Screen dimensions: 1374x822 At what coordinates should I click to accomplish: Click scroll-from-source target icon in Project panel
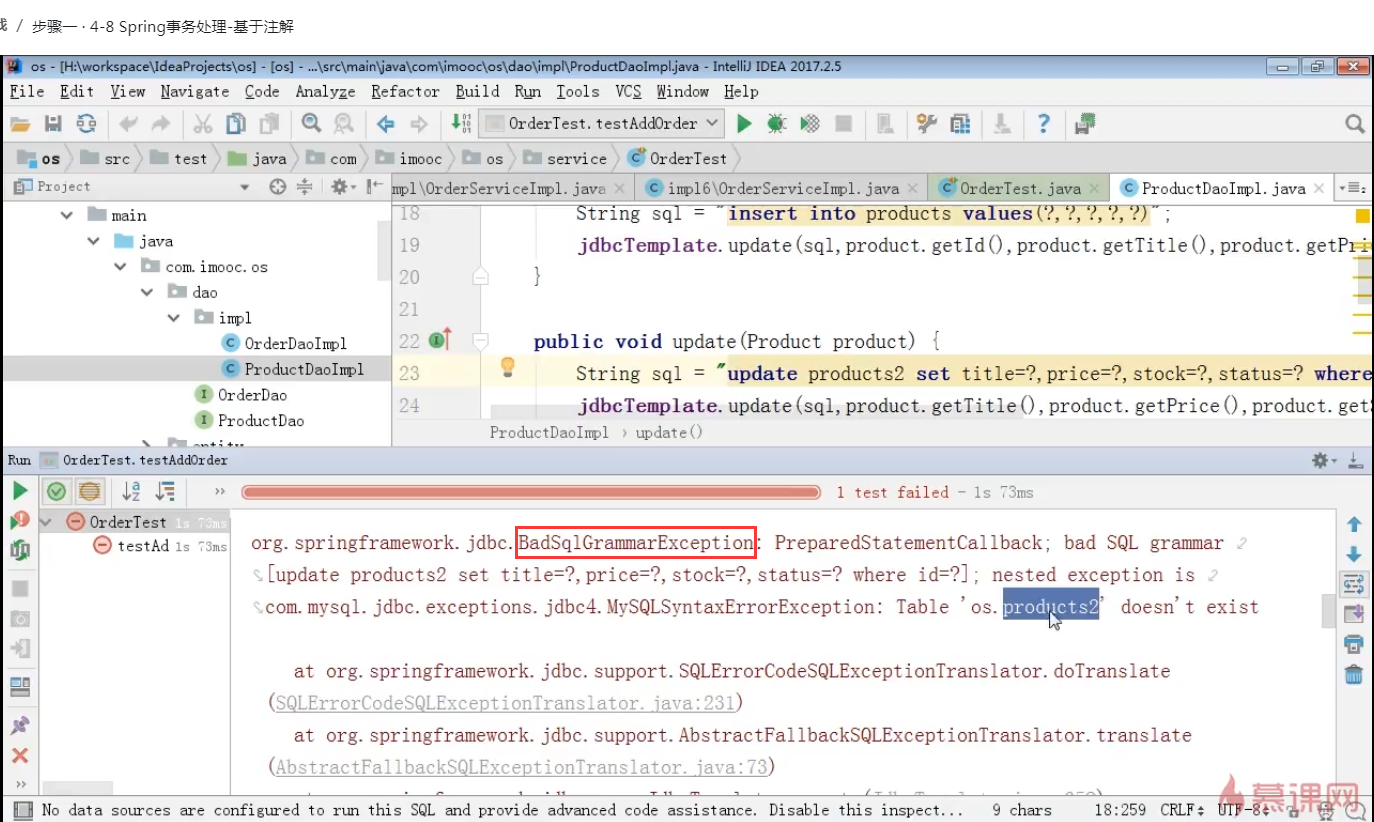(x=278, y=187)
